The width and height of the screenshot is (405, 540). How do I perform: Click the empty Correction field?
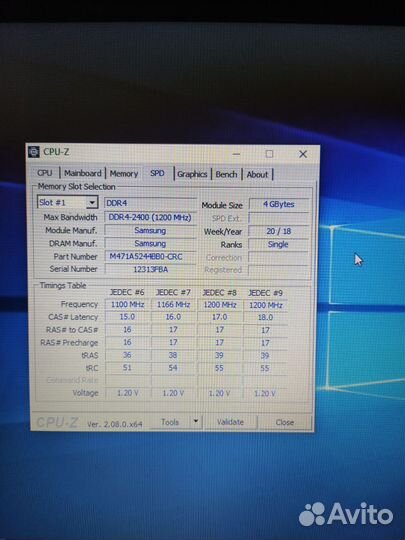pyautogui.click(x=279, y=258)
